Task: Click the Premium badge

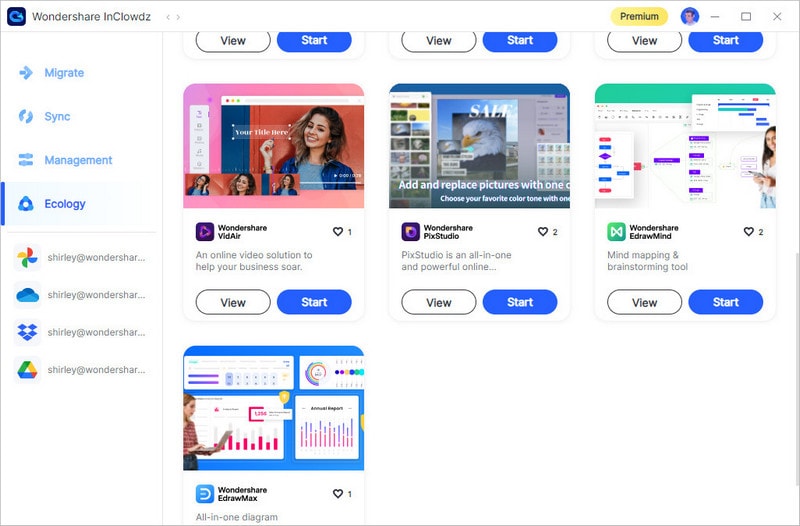Action: (639, 16)
